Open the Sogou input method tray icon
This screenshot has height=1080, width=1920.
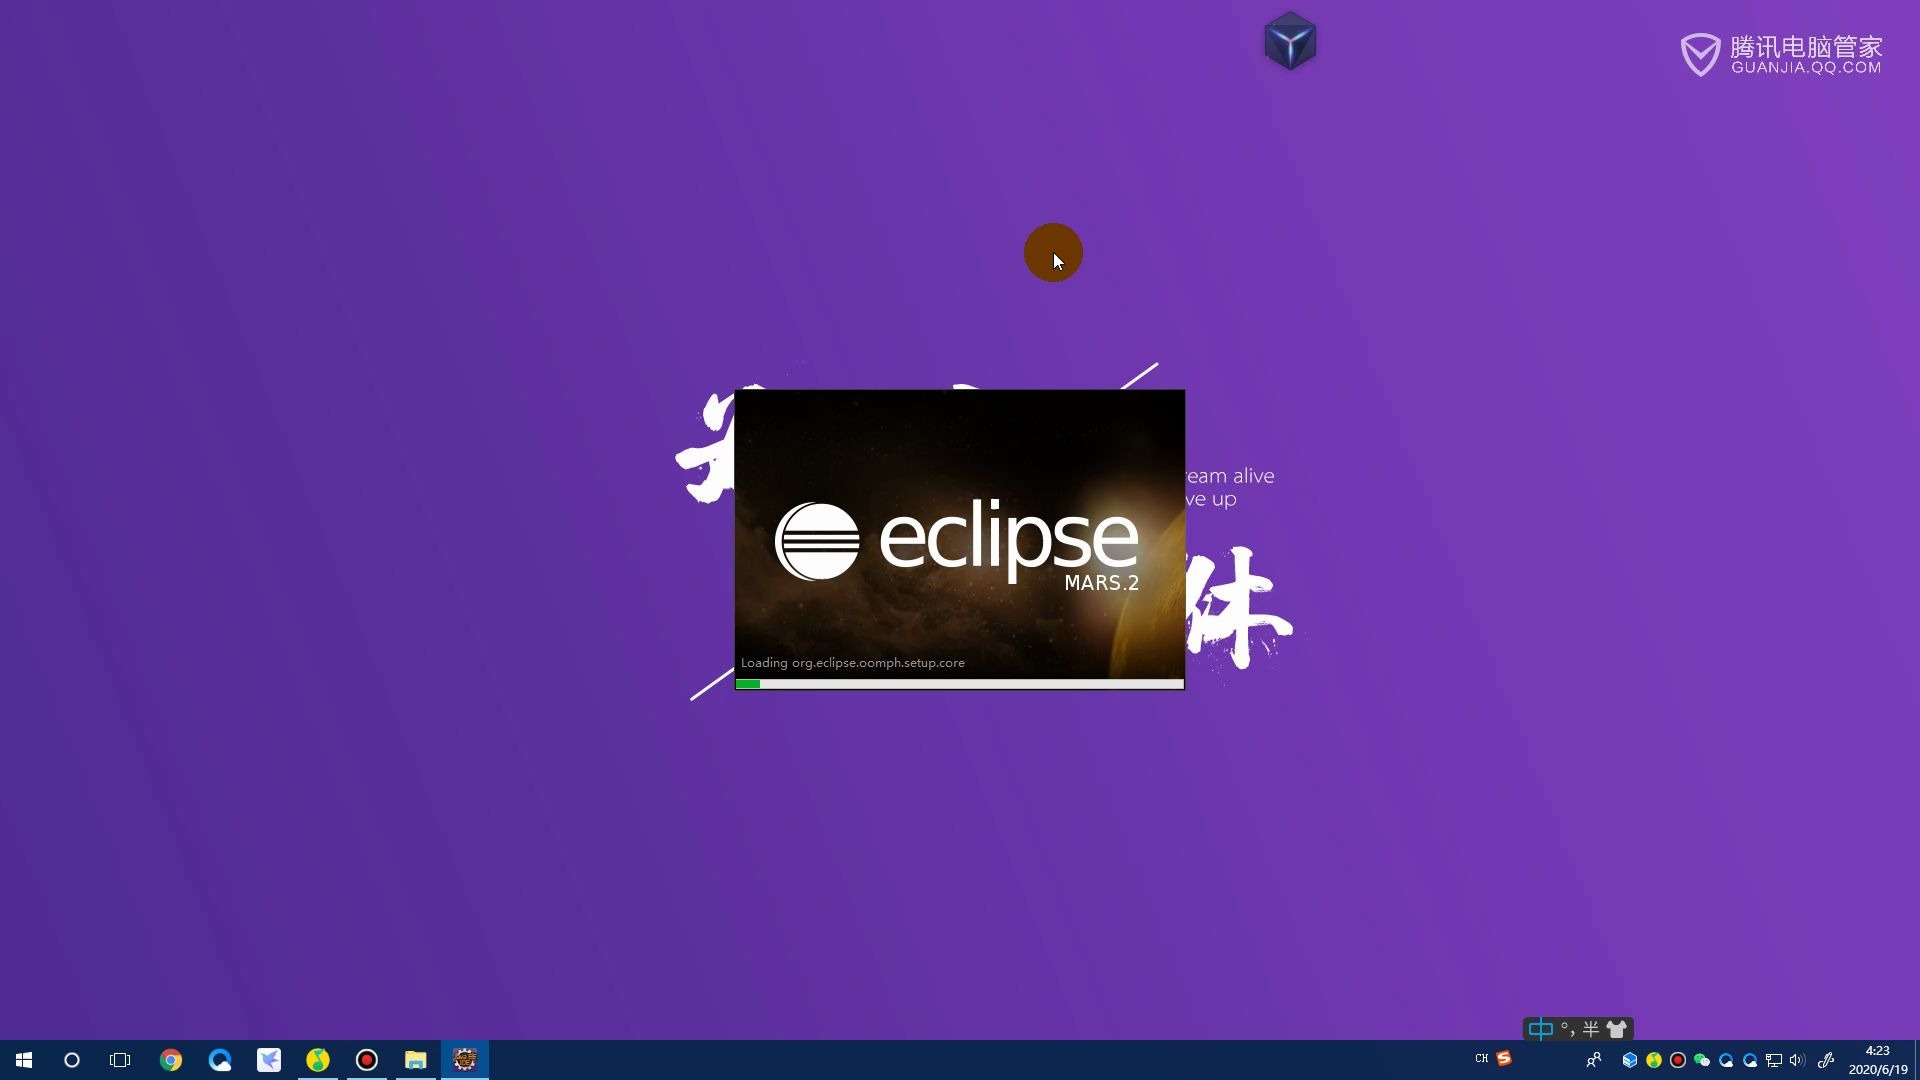point(1504,1058)
